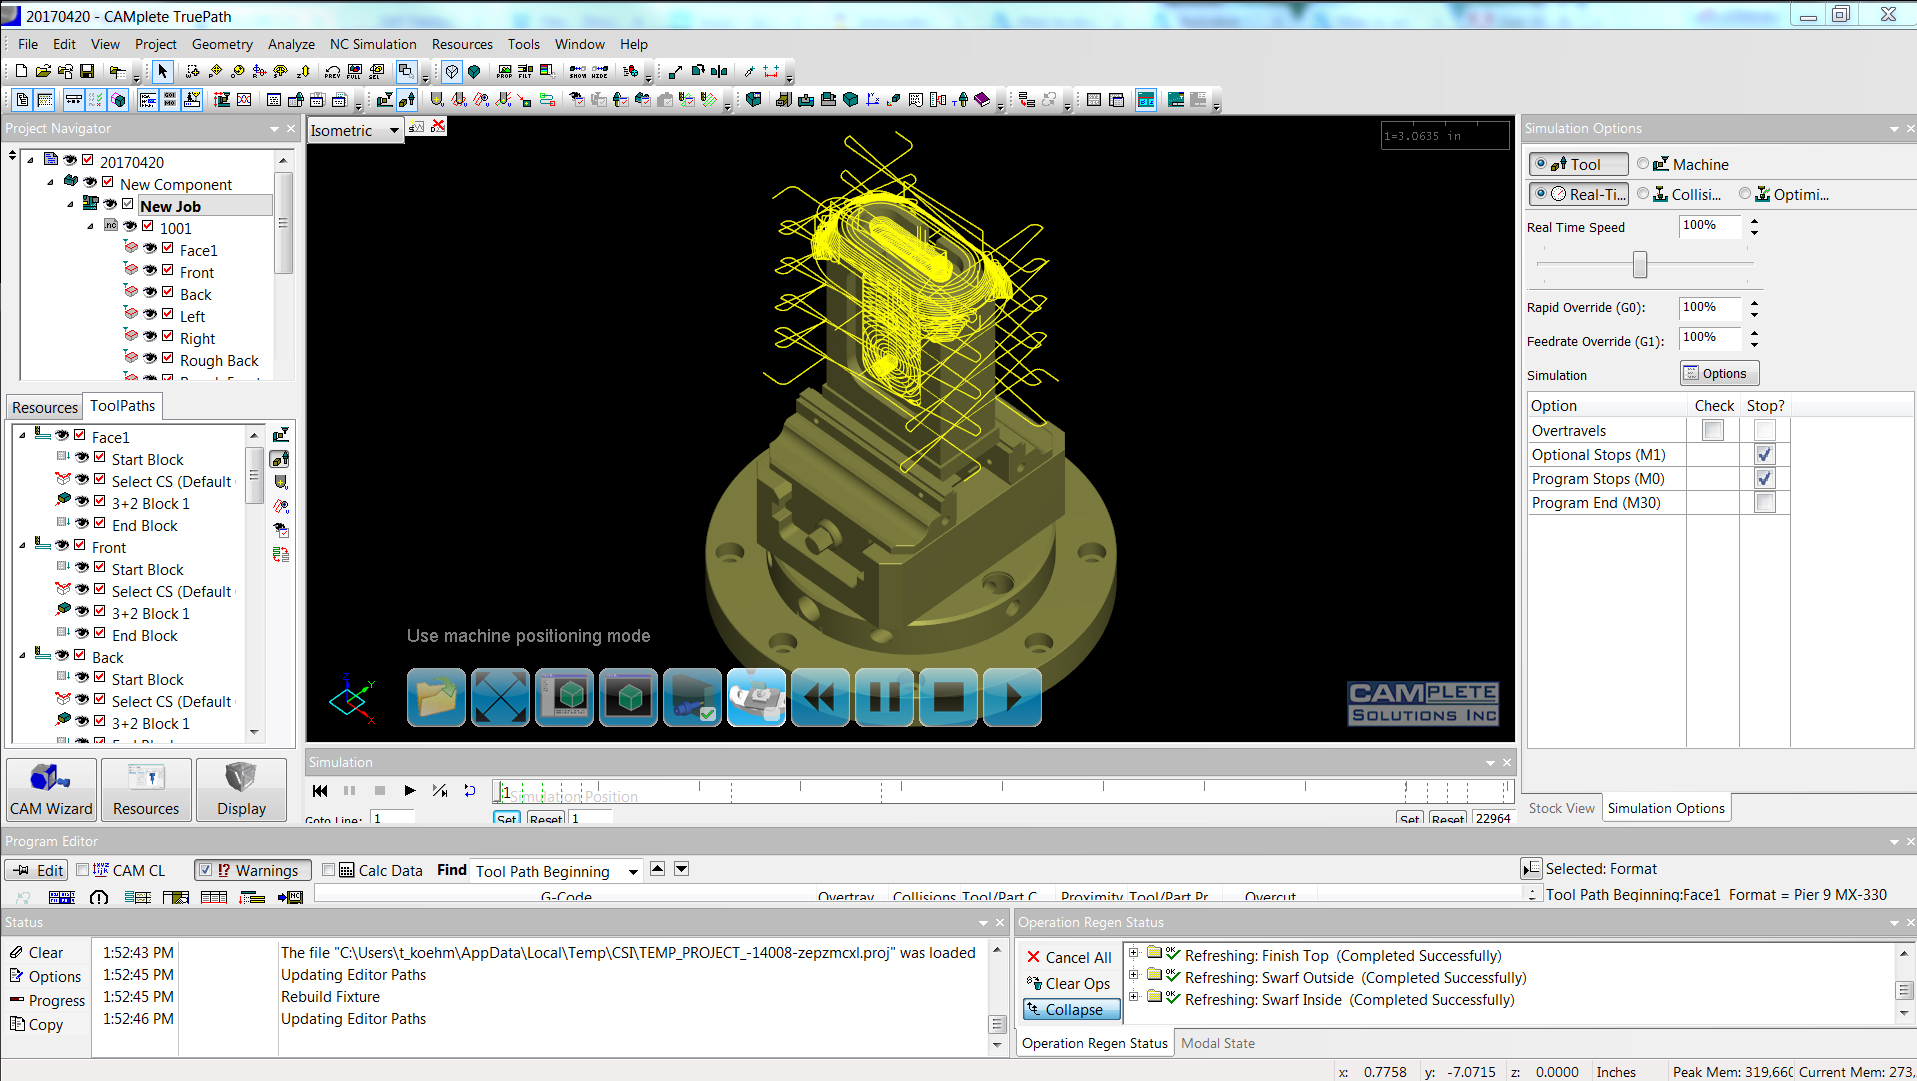Screen dimensions: 1917x1081
Task: Click the Cancel All button
Action: (x=1069, y=957)
